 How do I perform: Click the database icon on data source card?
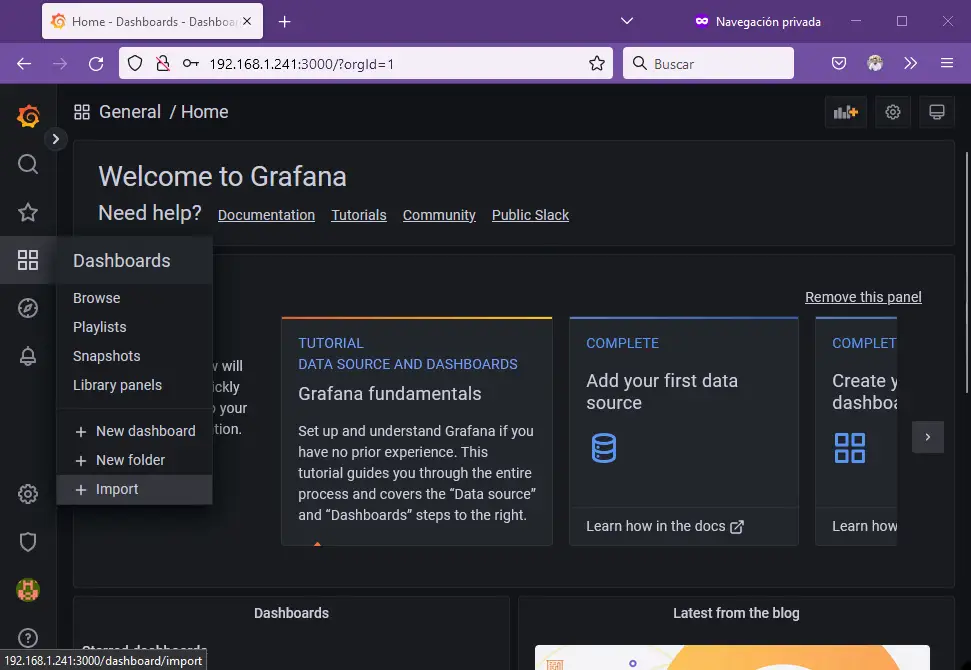click(x=604, y=448)
